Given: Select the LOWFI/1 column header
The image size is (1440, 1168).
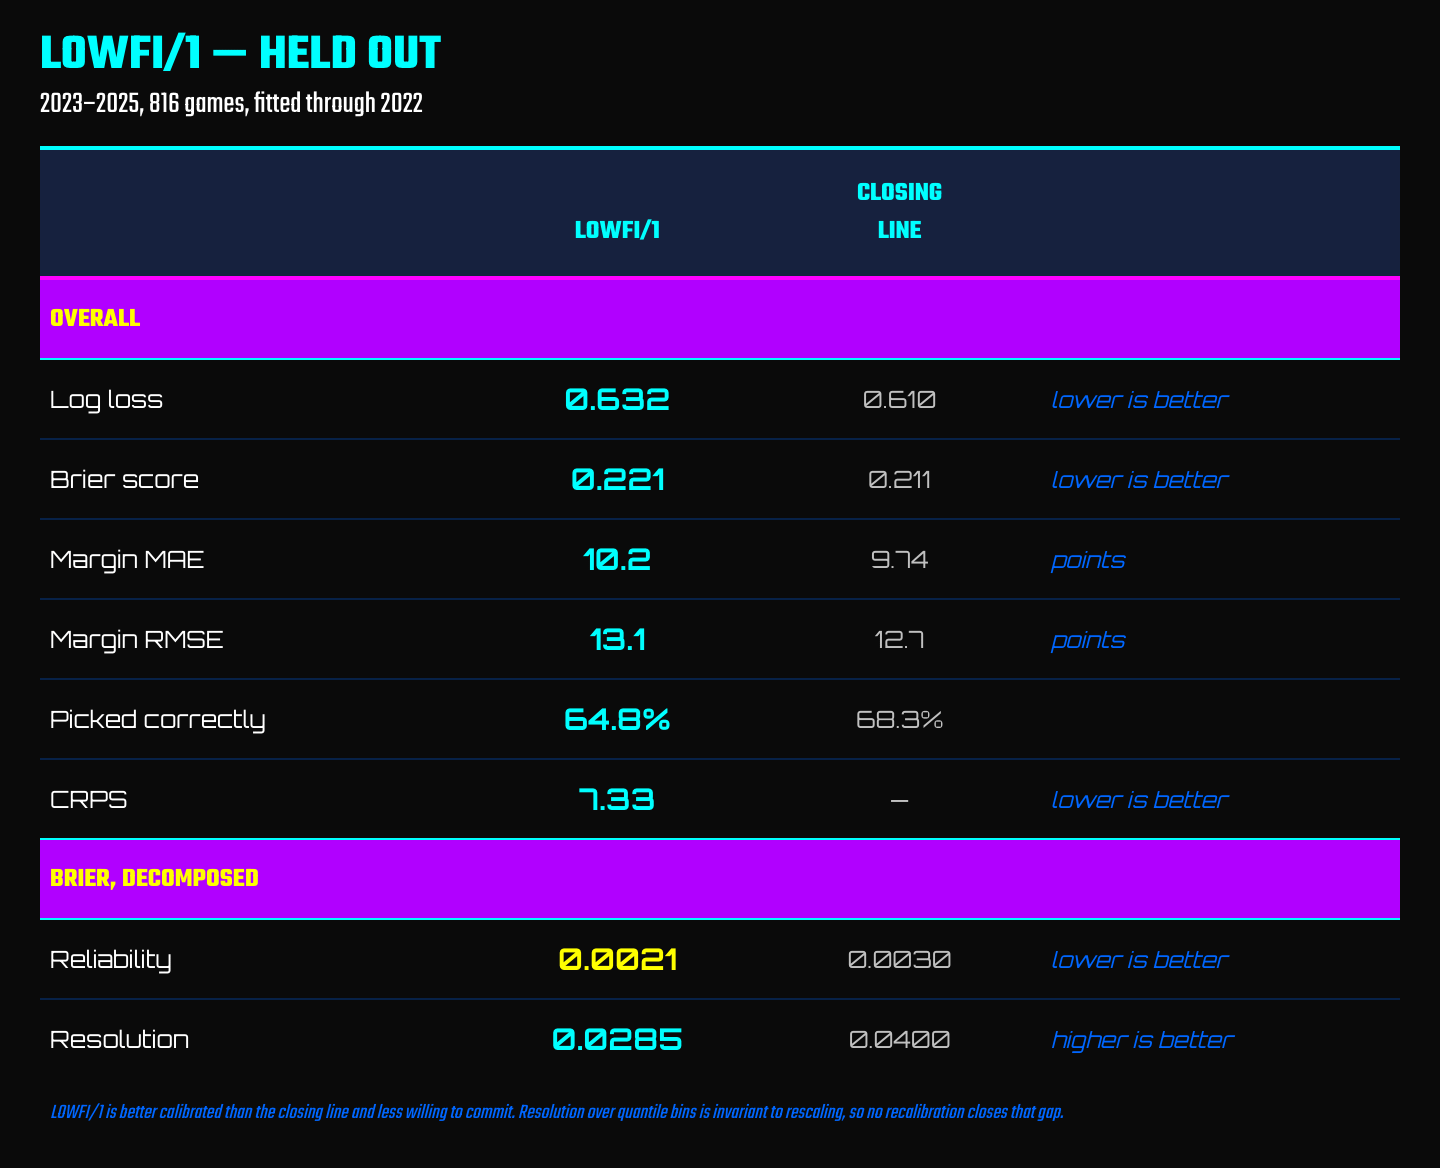Looking at the screenshot, I should (x=617, y=230).
